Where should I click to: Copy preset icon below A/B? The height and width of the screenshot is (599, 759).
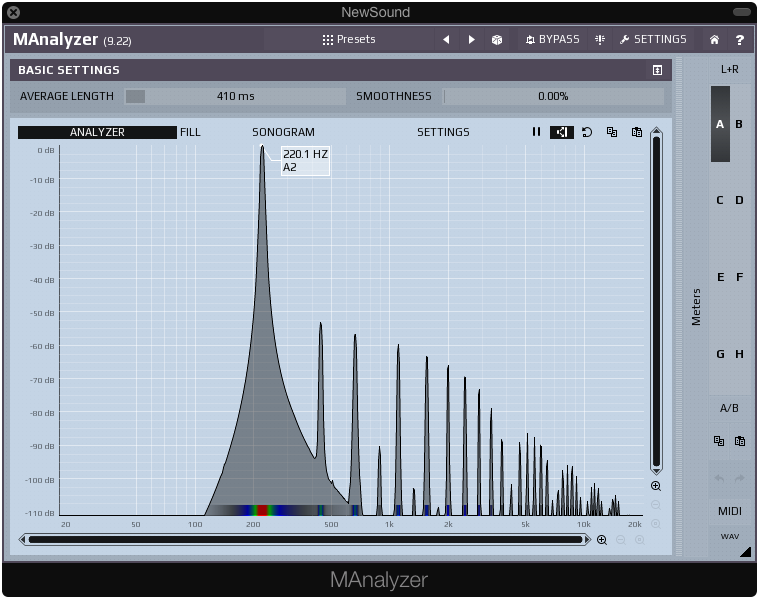[x=719, y=441]
